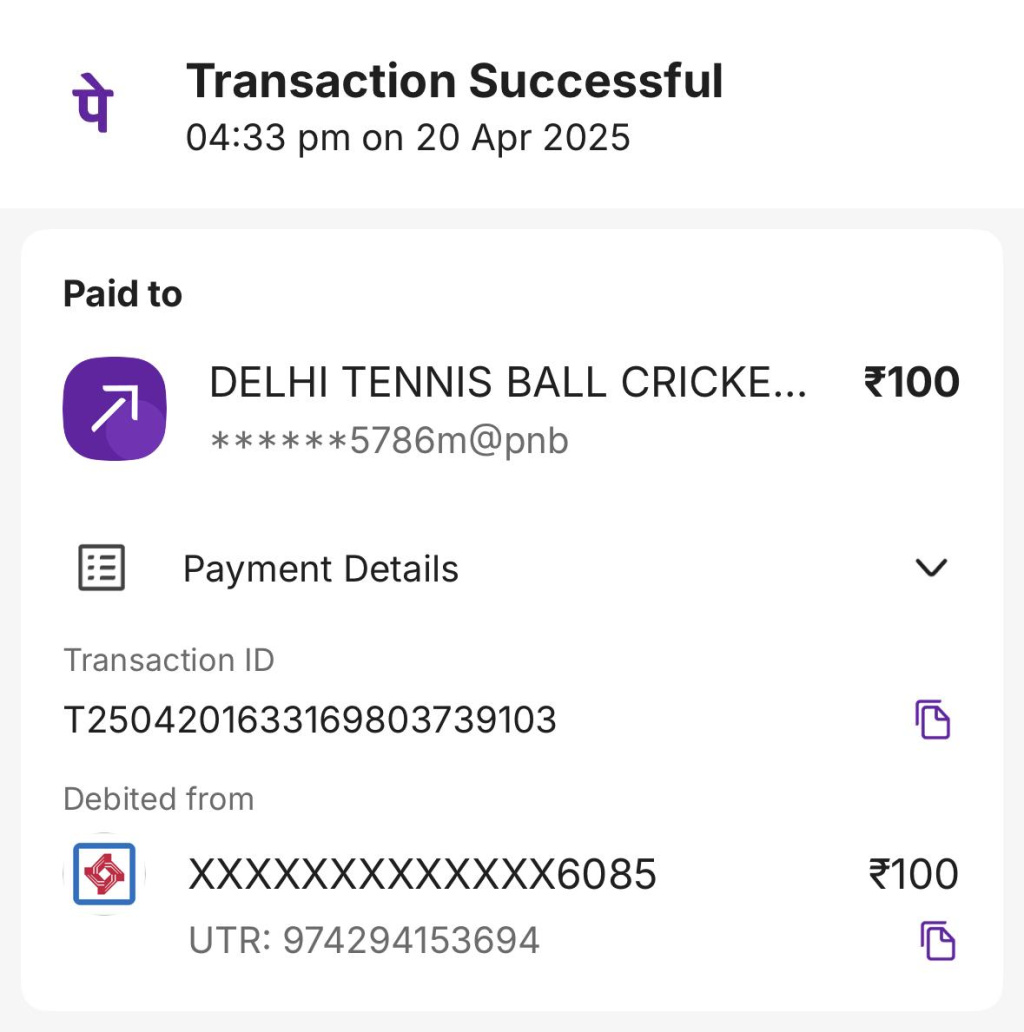Click the ₹100 amount beside the debited account
1024x1032 pixels.
(913, 875)
